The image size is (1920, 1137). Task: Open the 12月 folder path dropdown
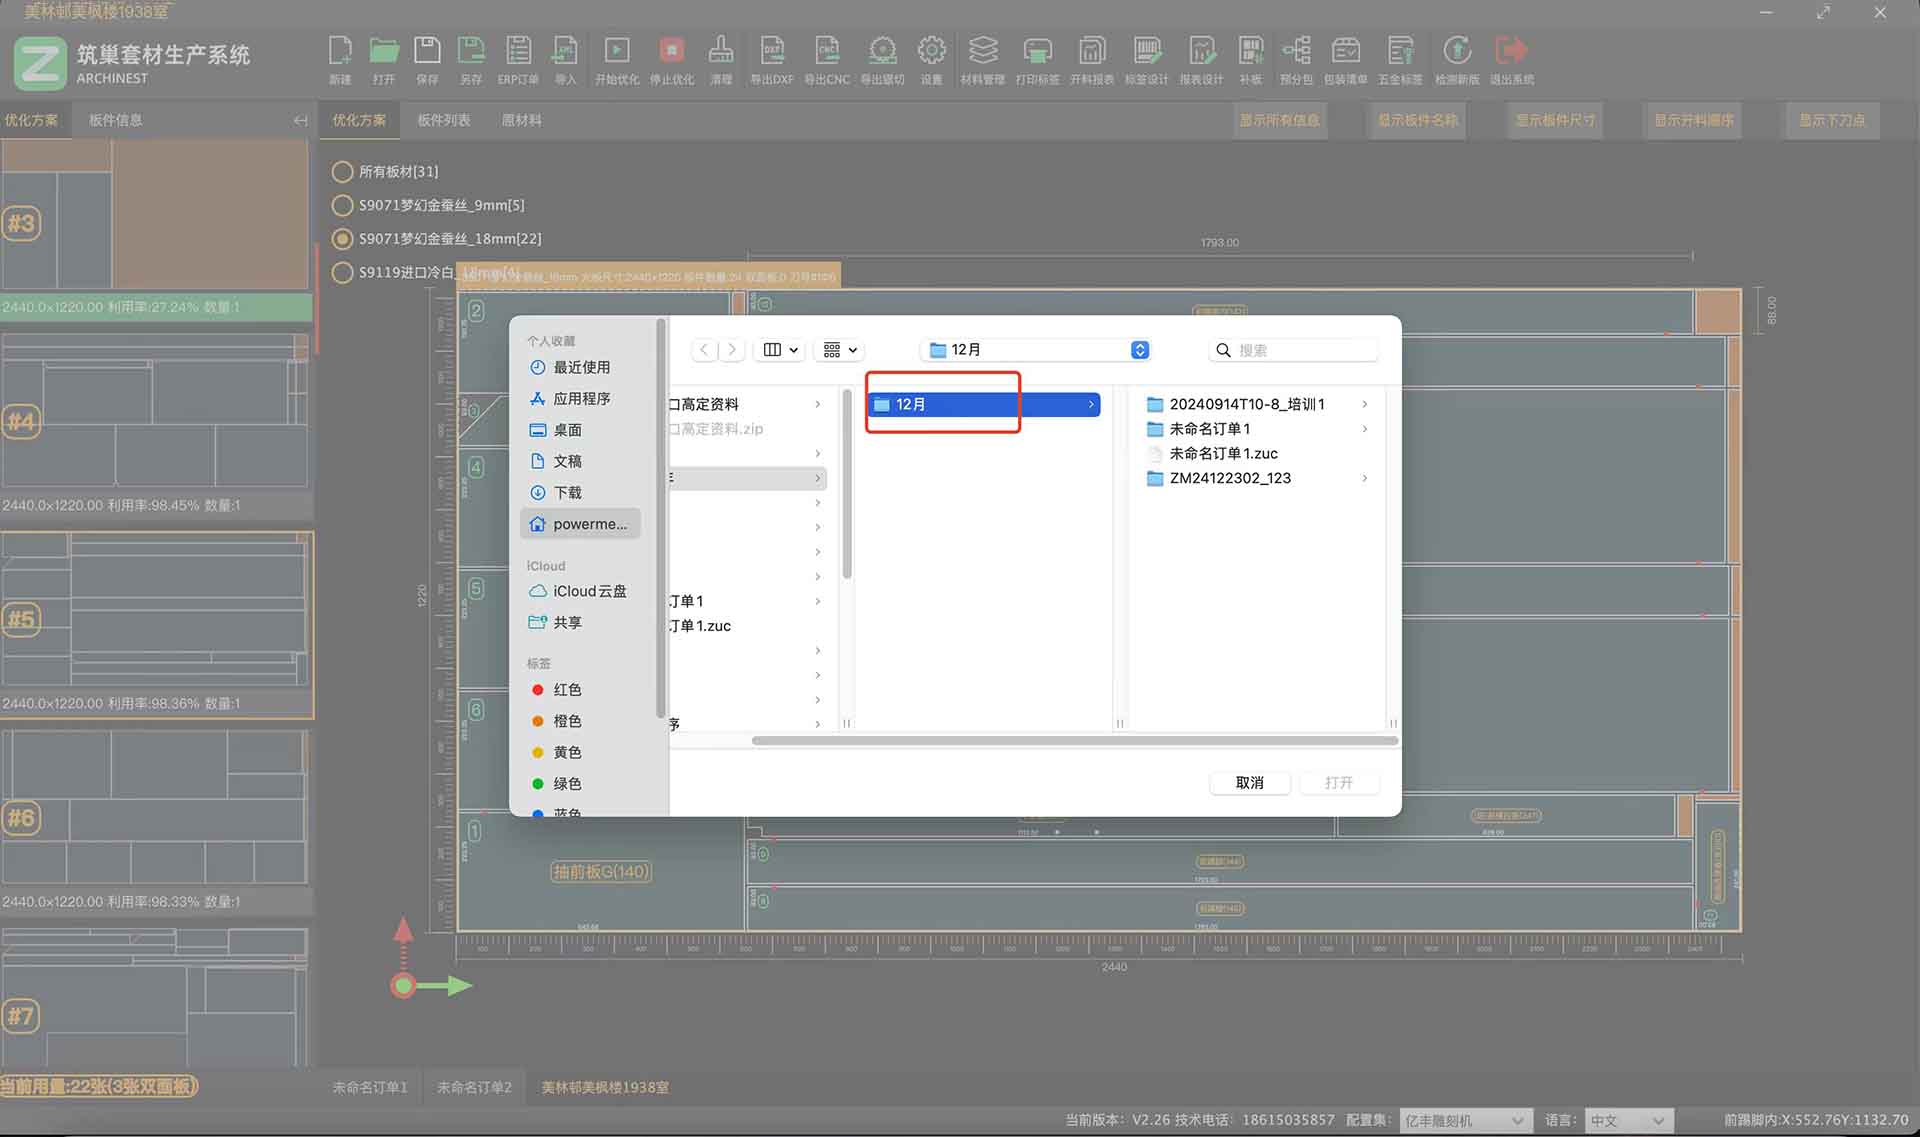click(1037, 350)
